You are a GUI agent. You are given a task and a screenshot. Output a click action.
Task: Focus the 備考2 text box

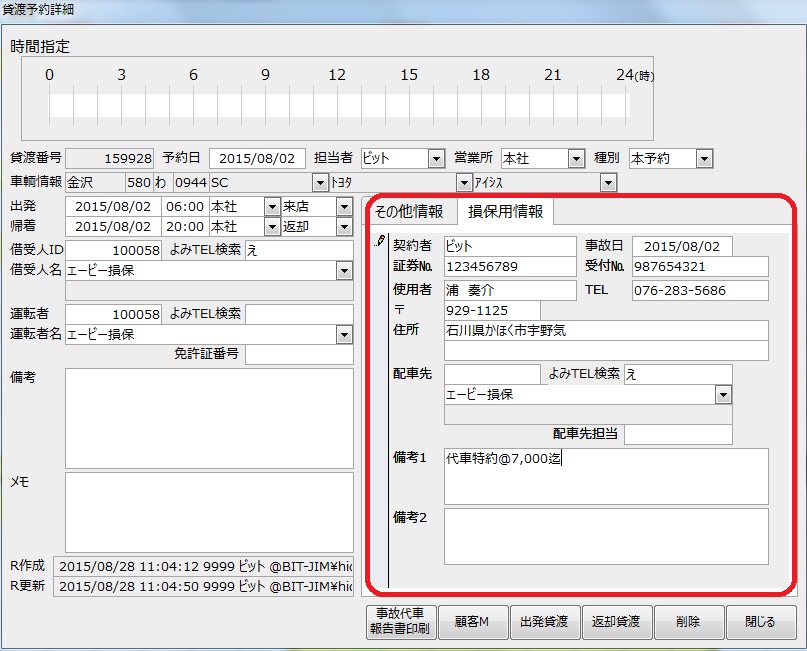pos(605,537)
